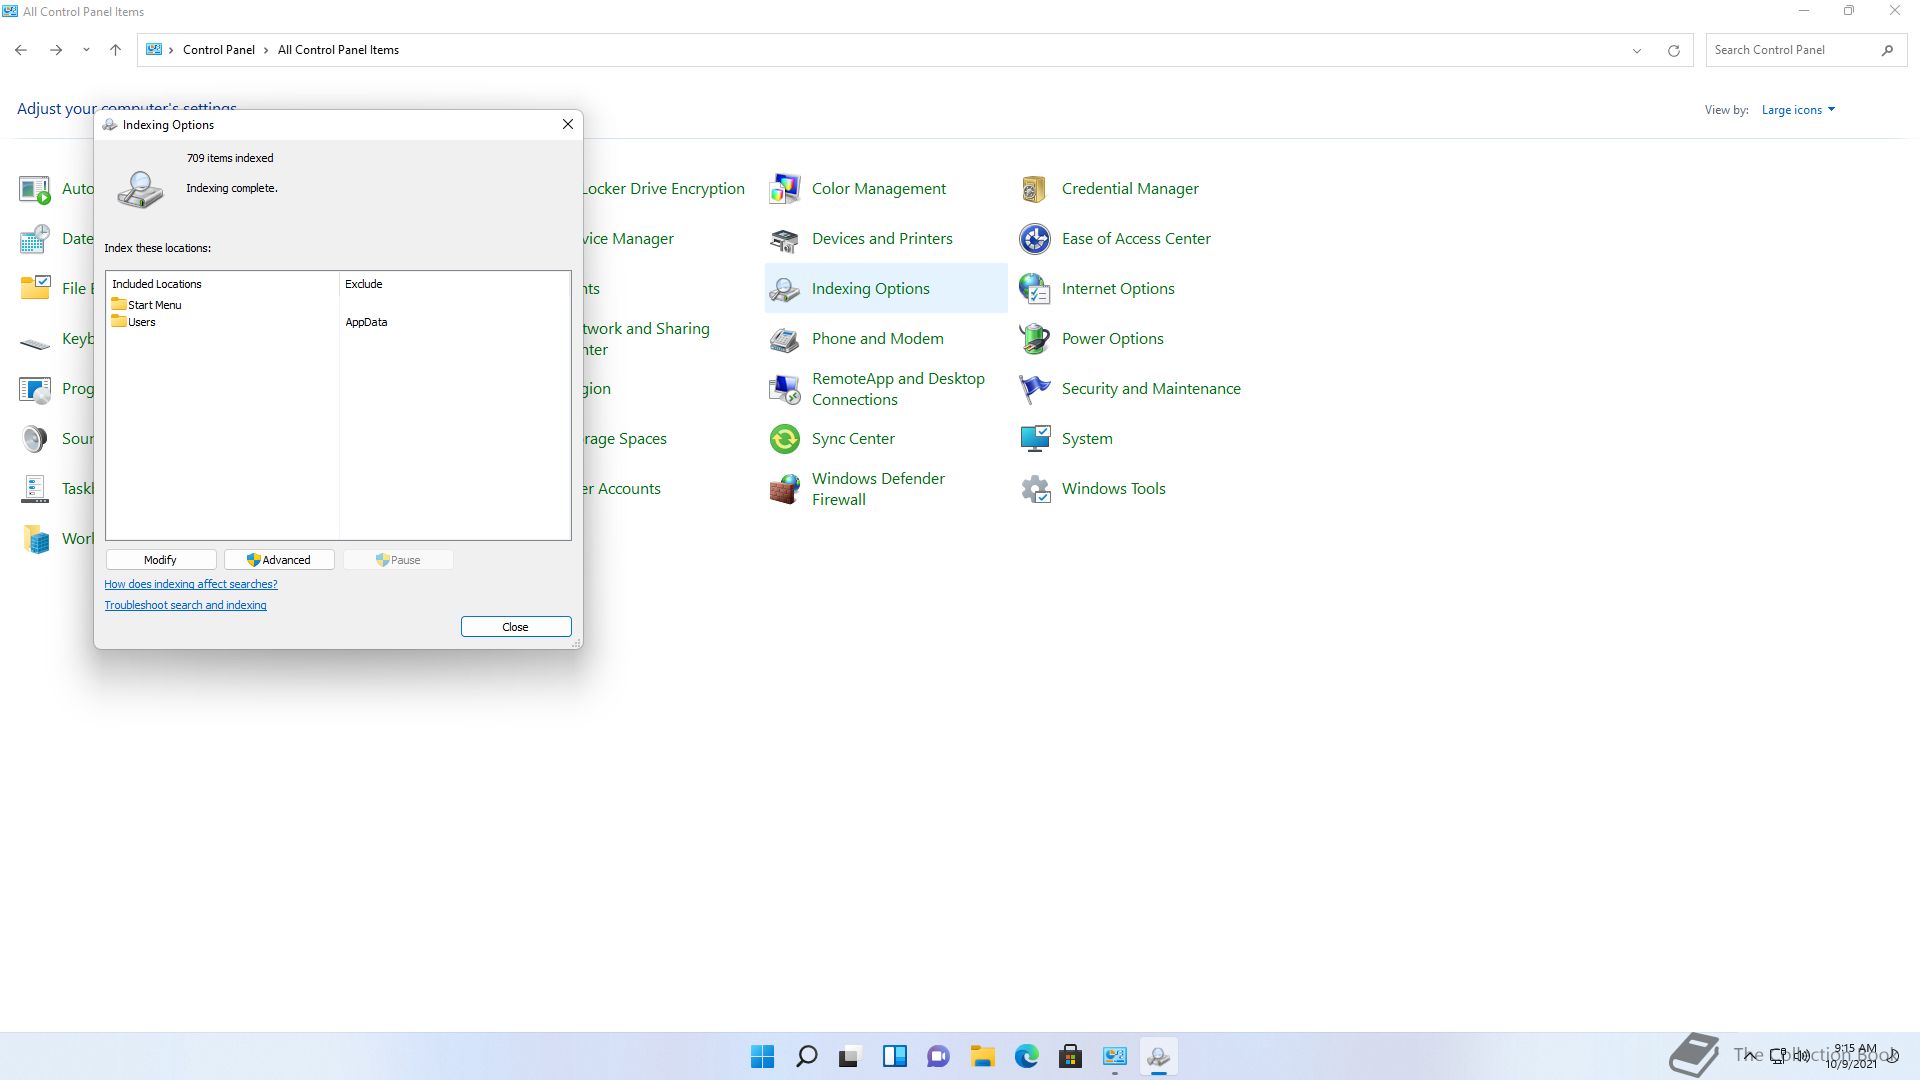Open taskbar Search magnifier
Viewport: 1920px width, 1080px height.
click(806, 1056)
